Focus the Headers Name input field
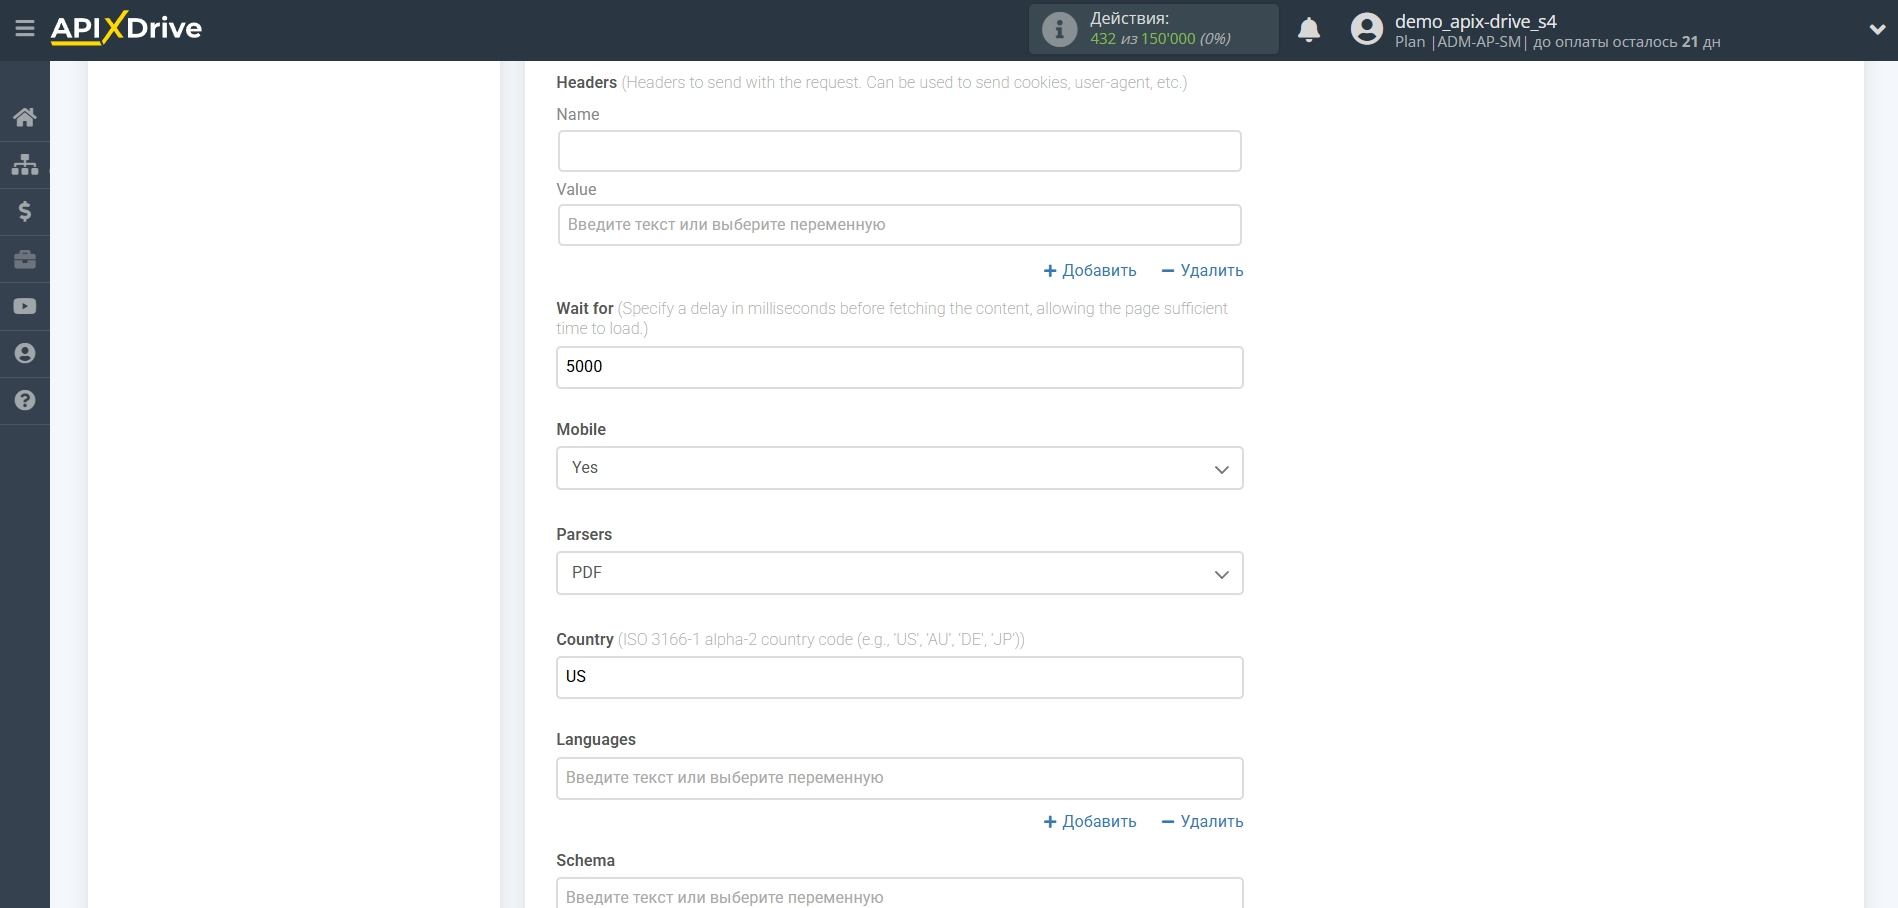 click(899, 151)
